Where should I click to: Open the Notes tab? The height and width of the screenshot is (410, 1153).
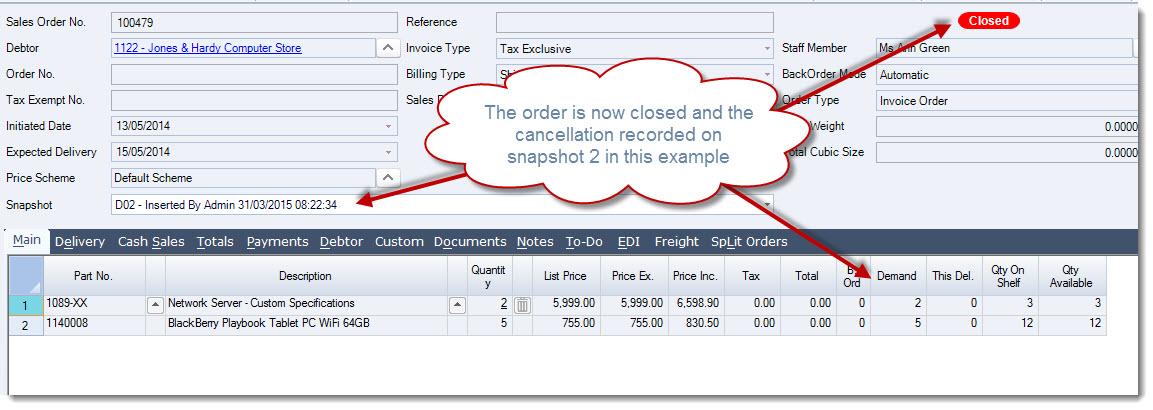[535, 242]
